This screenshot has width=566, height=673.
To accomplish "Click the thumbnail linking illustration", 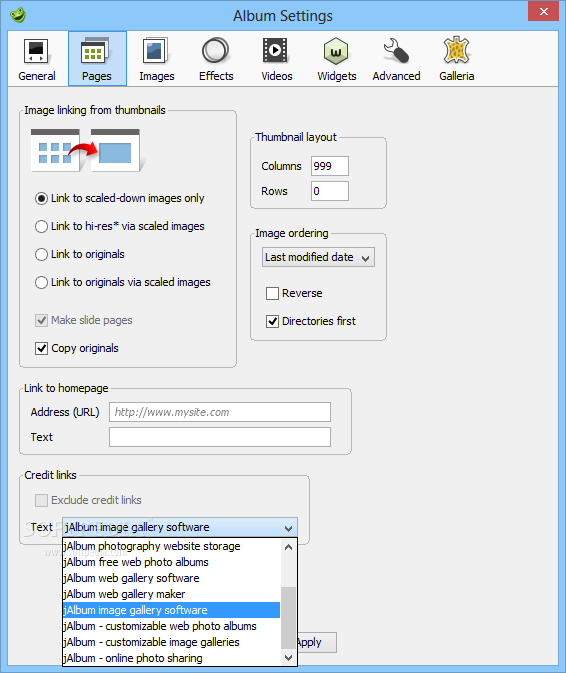I will click(x=86, y=150).
